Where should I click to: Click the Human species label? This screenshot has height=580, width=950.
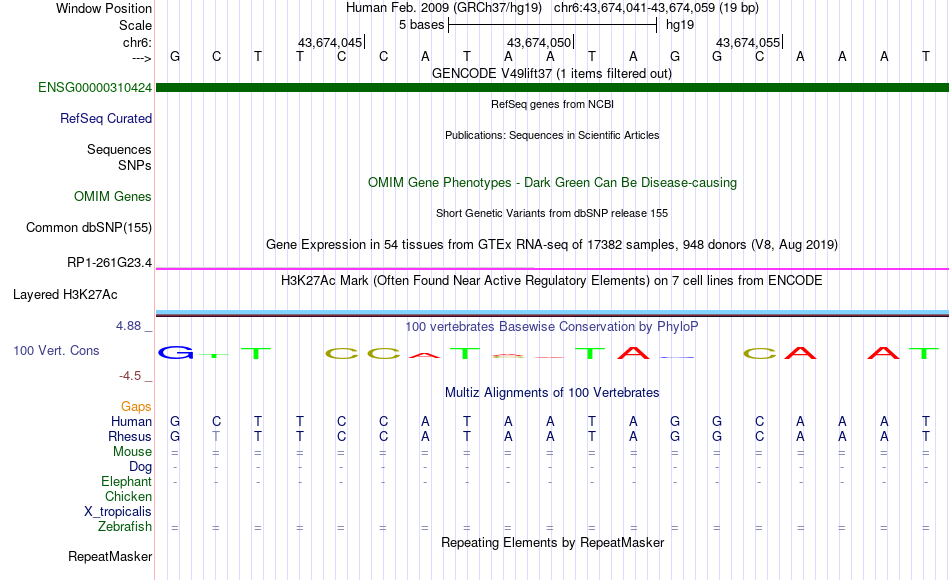(131, 421)
